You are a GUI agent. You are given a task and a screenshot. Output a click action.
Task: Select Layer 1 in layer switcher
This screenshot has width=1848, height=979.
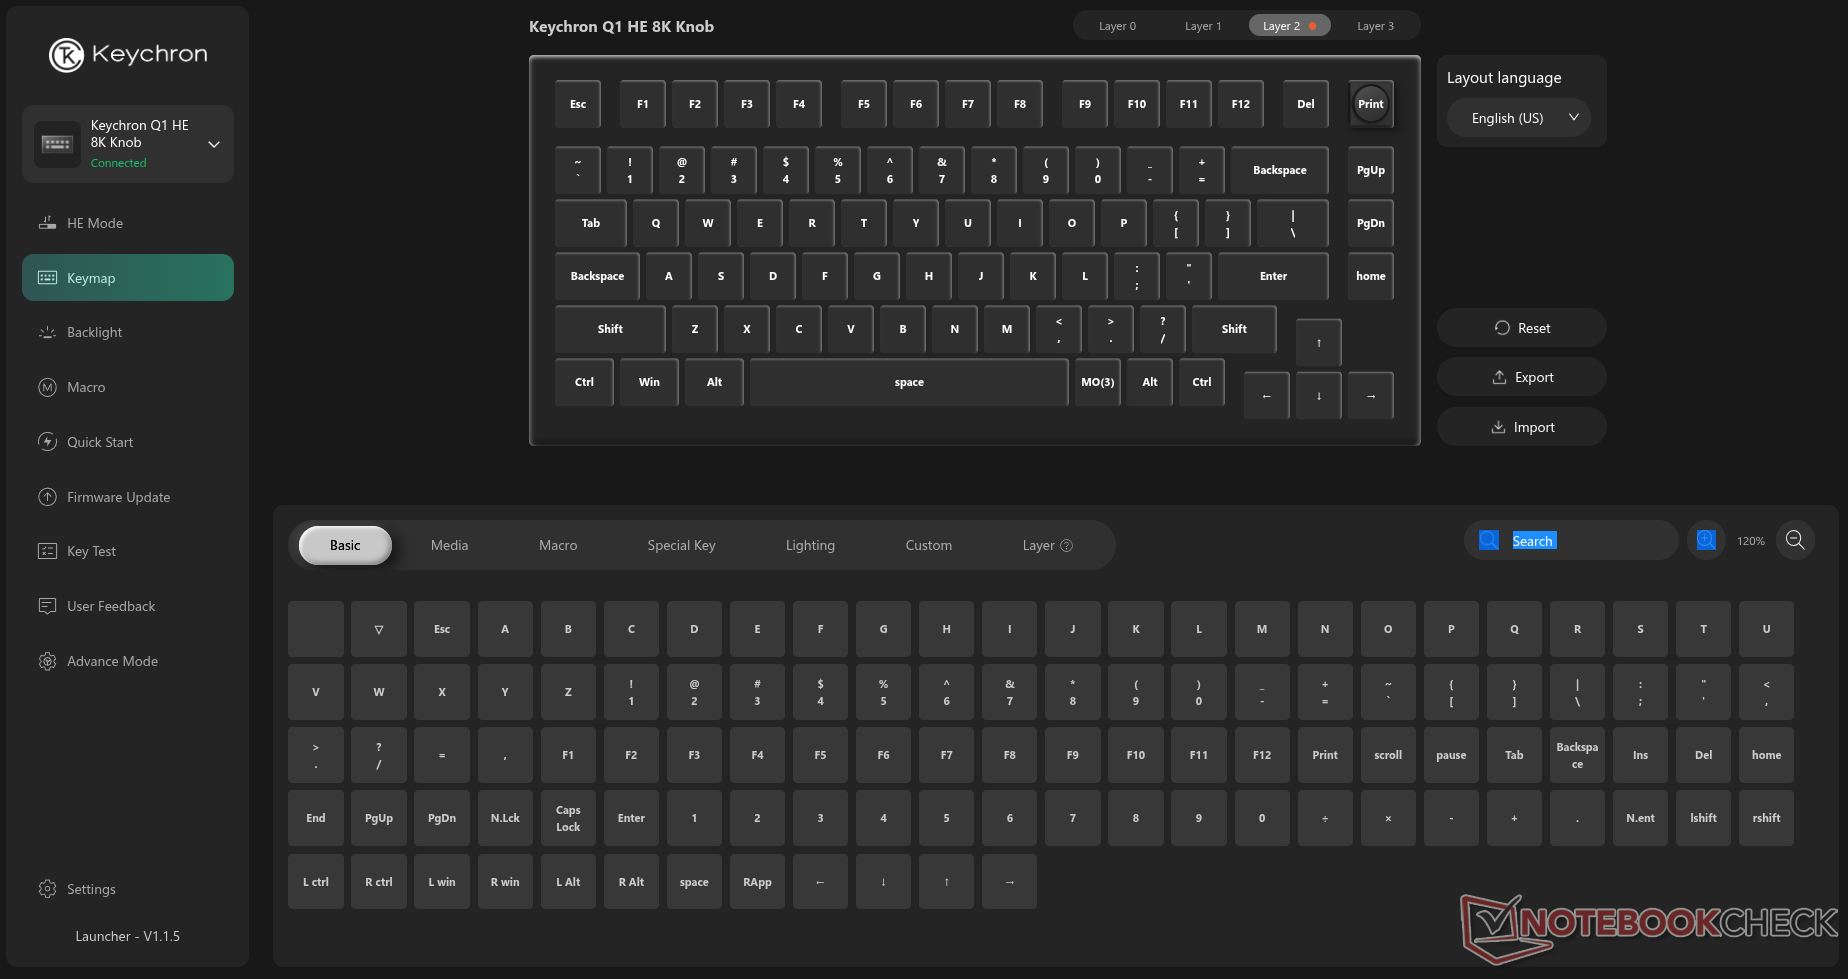[x=1203, y=26]
